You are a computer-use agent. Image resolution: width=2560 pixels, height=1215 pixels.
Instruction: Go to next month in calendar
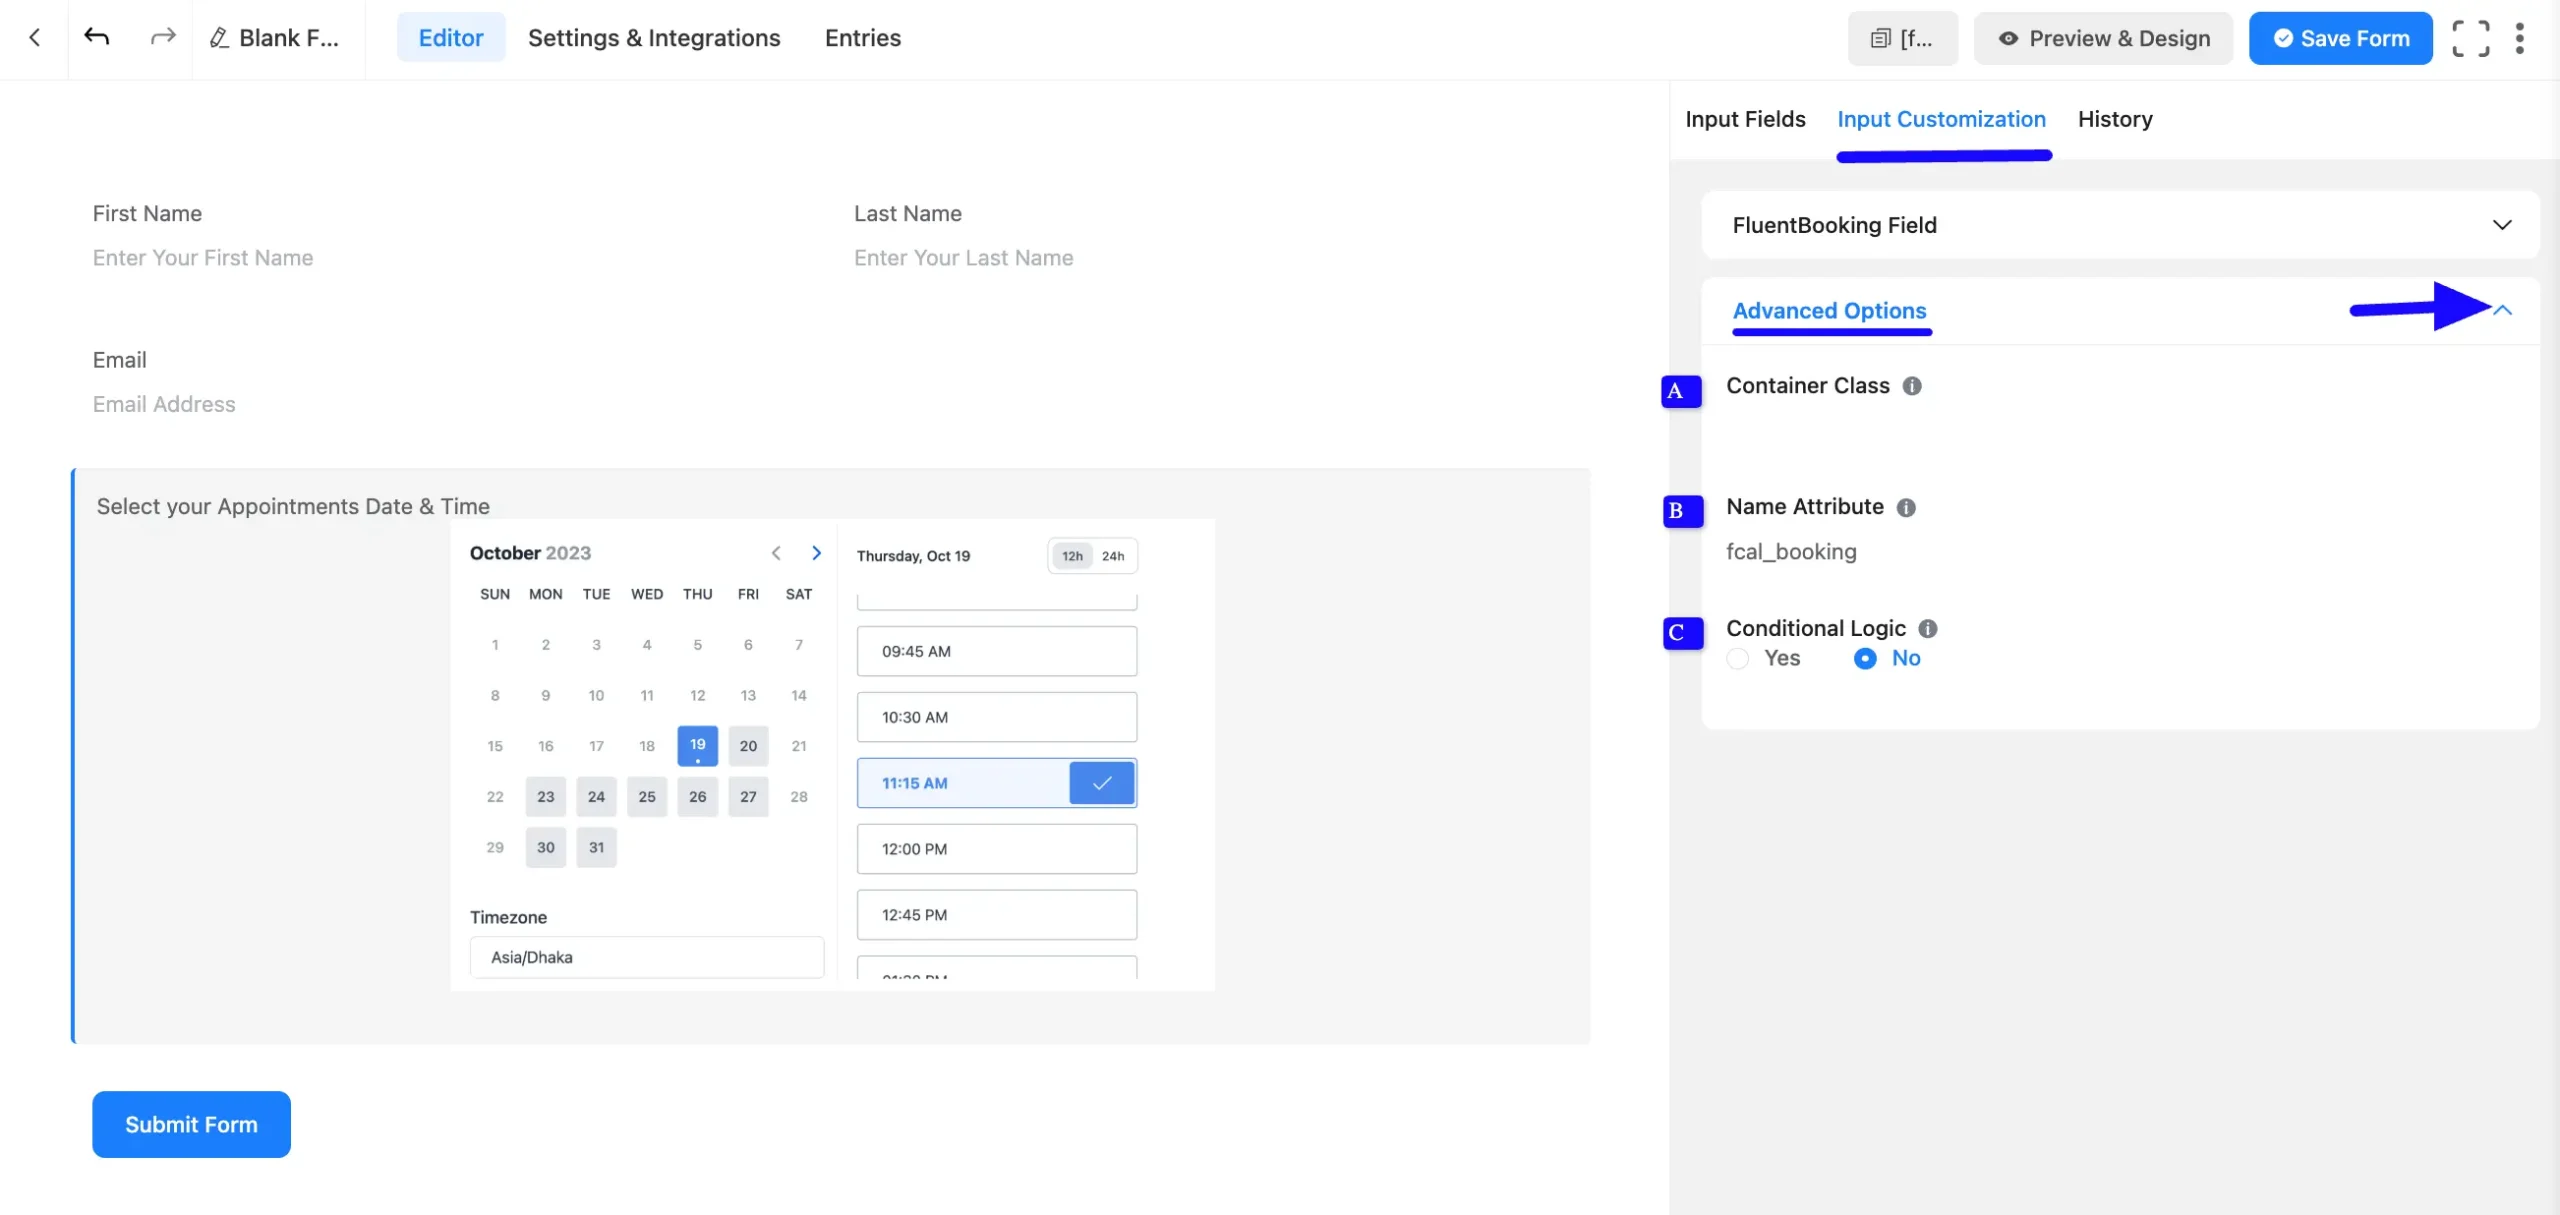pos(816,553)
